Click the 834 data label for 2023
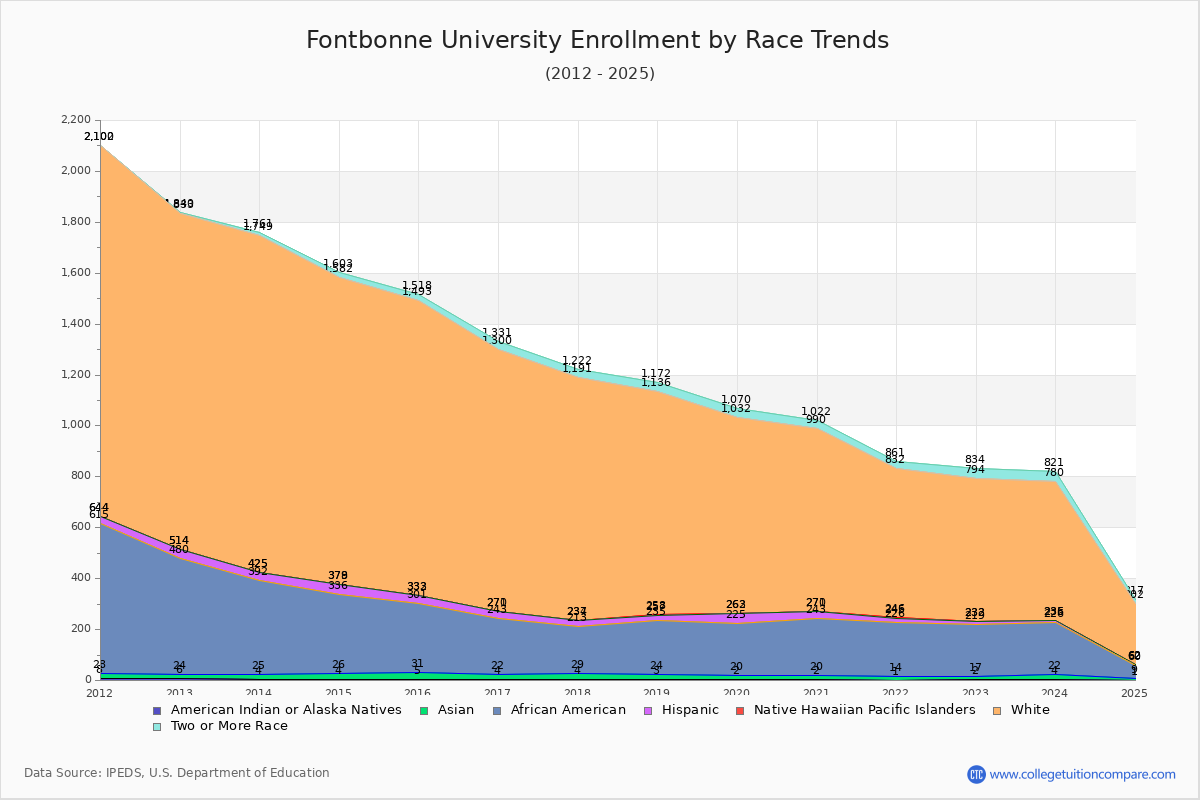 coord(975,459)
